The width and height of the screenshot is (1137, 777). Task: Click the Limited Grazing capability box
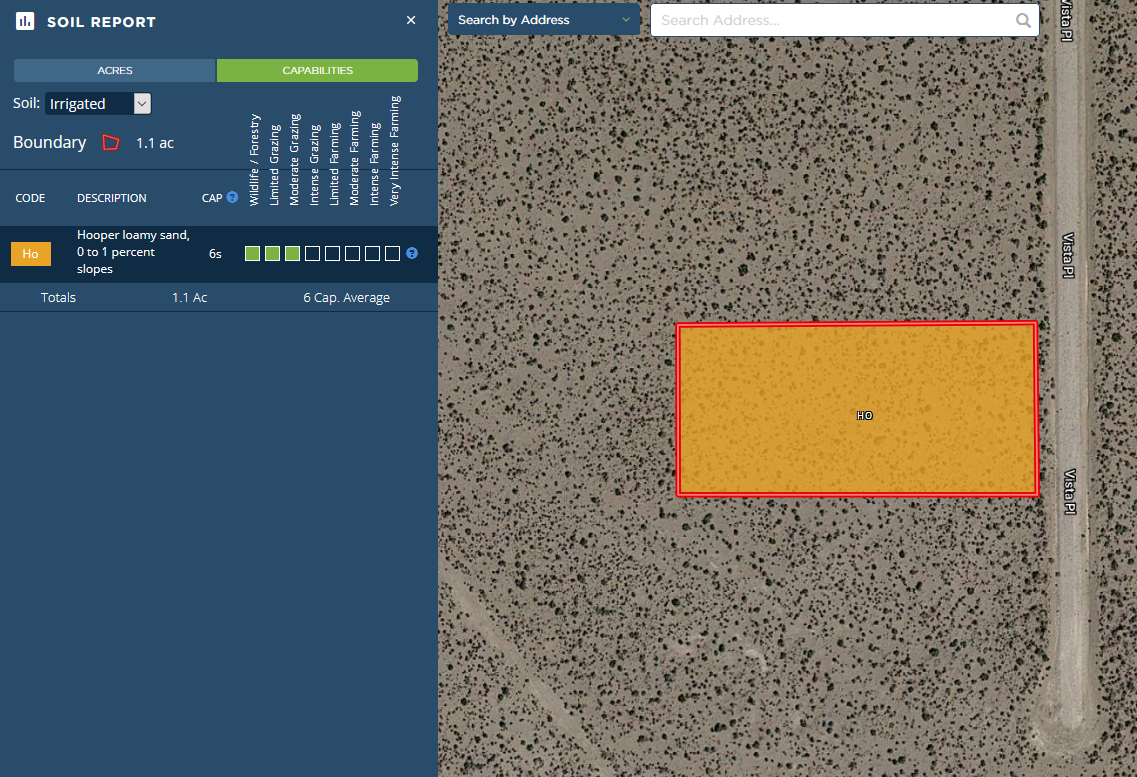pyautogui.click(x=272, y=254)
